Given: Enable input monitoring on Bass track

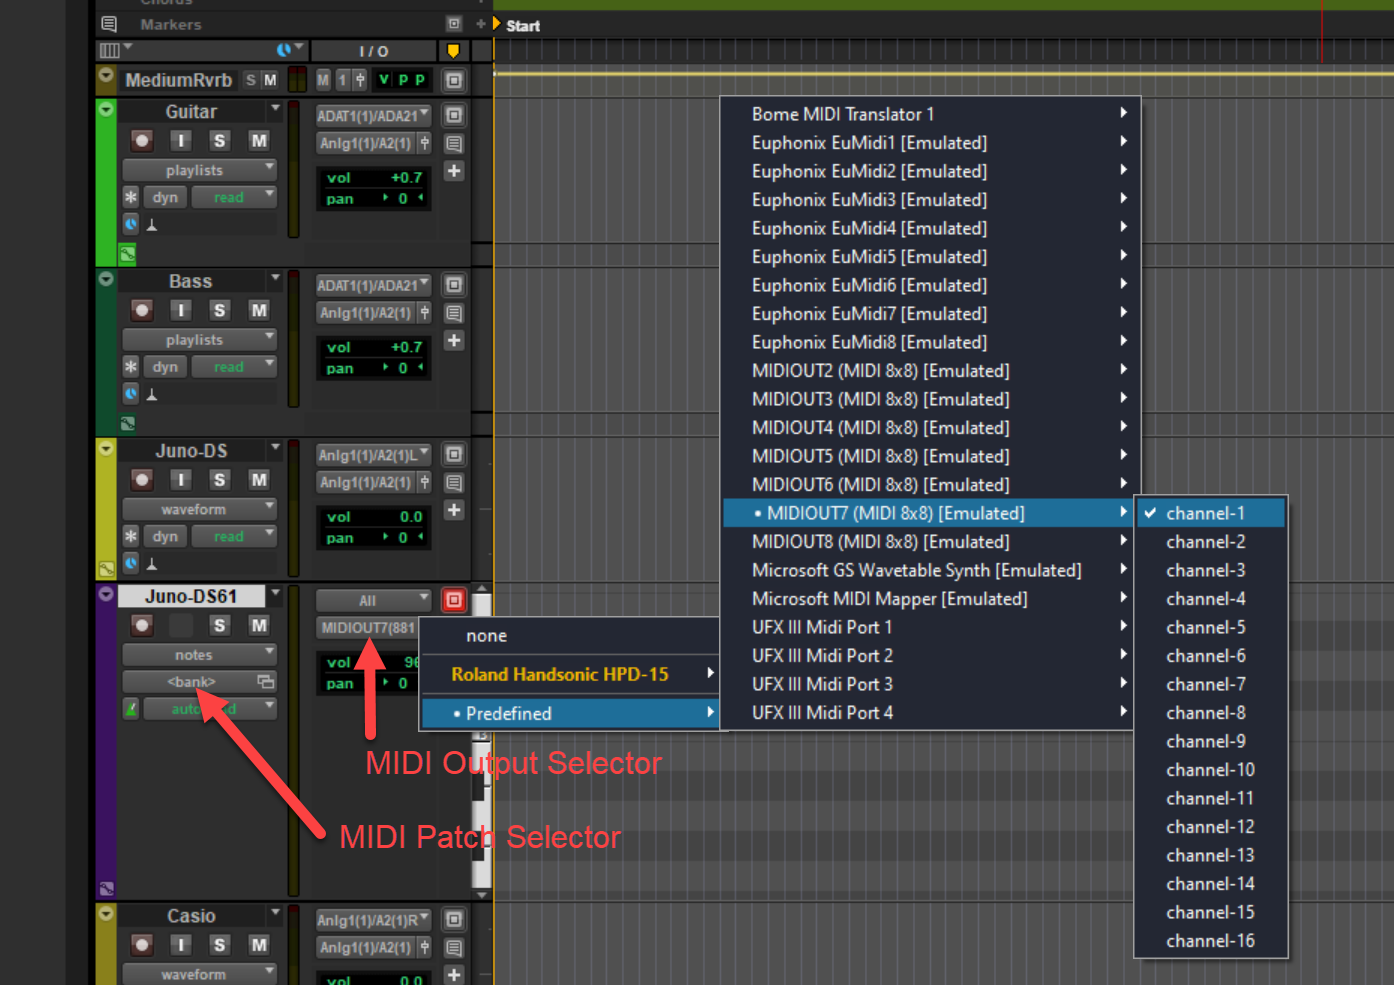Looking at the screenshot, I should [180, 311].
